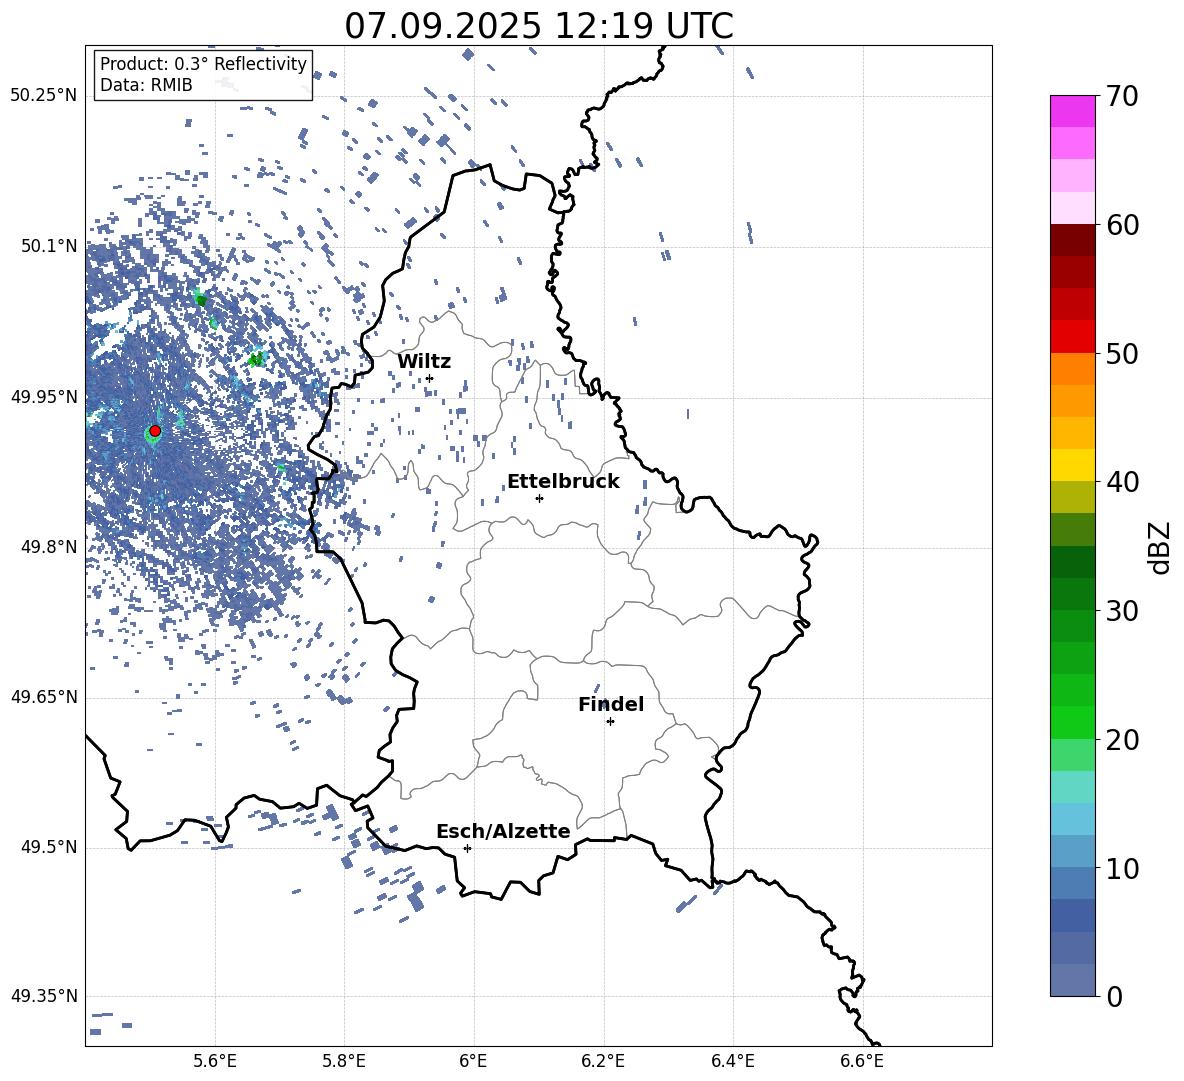1184x1081 pixels.
Task: Click the 30 colorbar tick label
Action: (1122, 611)
